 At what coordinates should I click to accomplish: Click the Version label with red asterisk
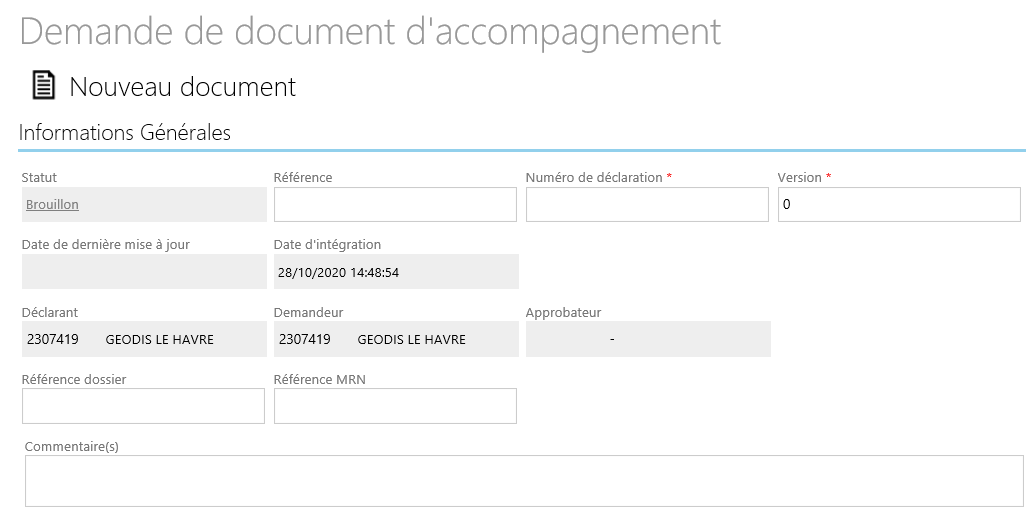tap(804, 178)
